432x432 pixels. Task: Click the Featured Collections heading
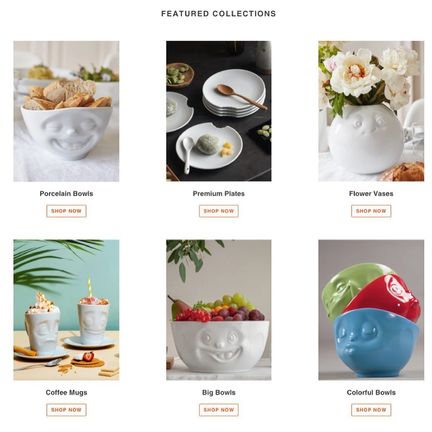(219, 14)
